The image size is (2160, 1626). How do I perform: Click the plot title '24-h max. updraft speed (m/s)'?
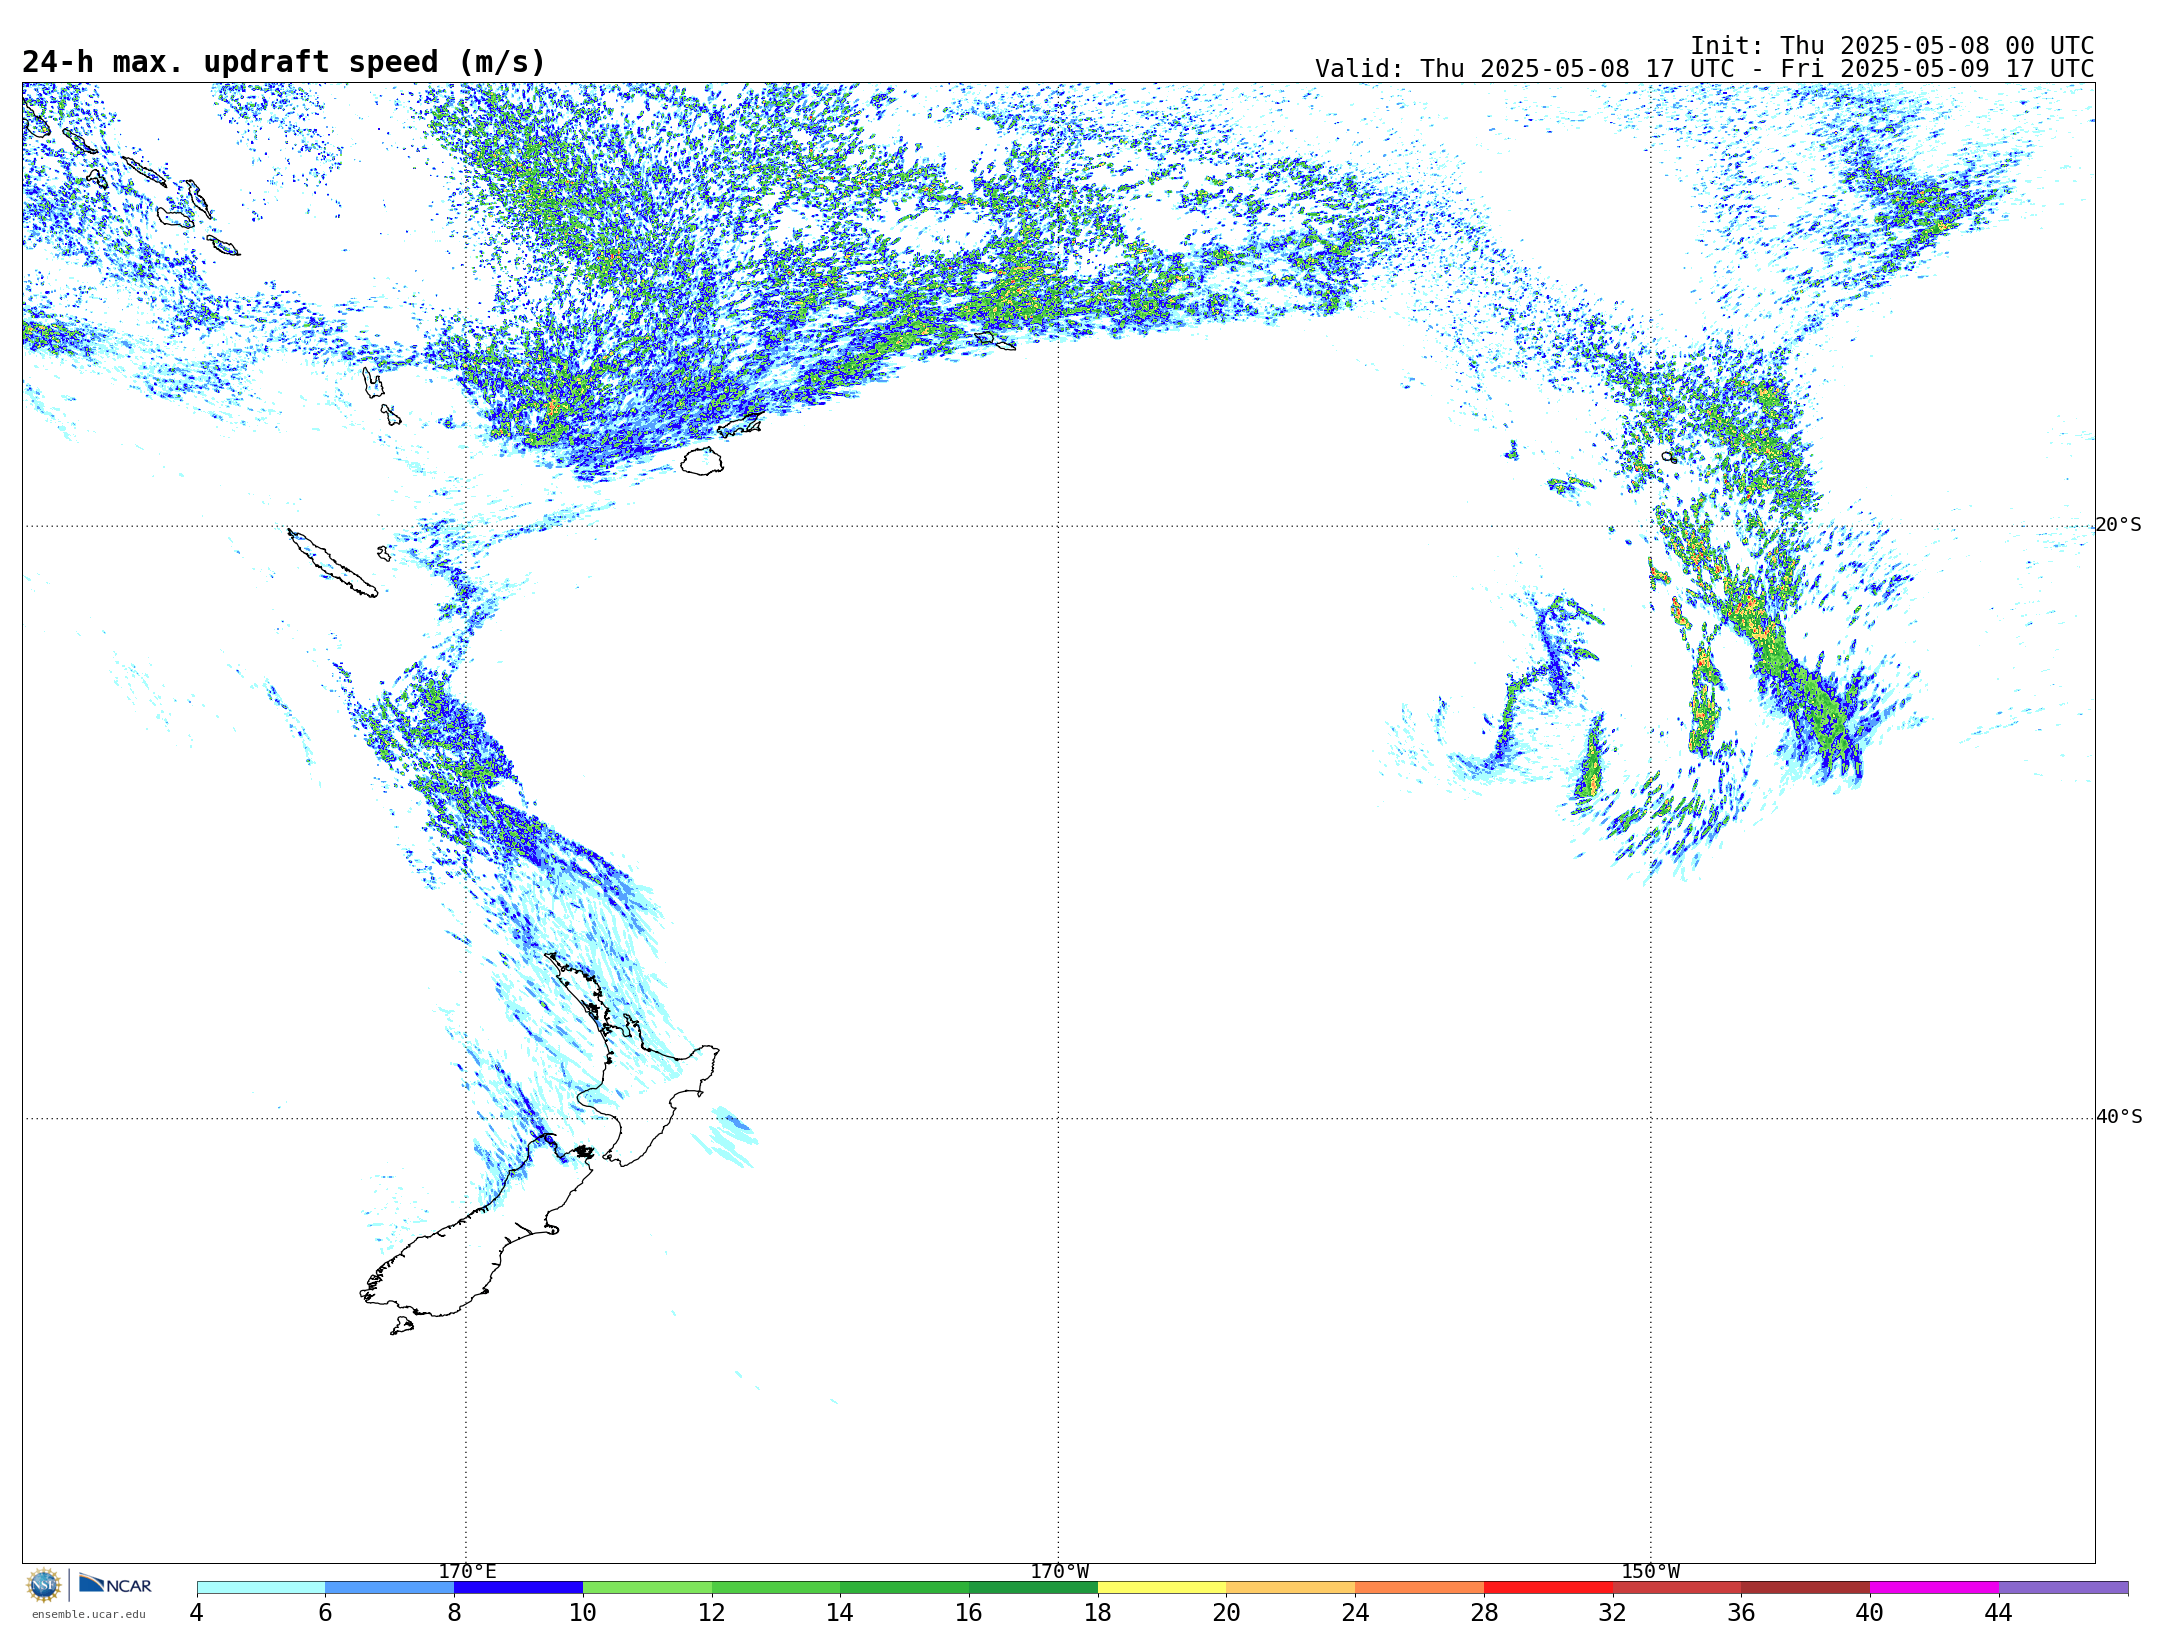click(284, 62)
